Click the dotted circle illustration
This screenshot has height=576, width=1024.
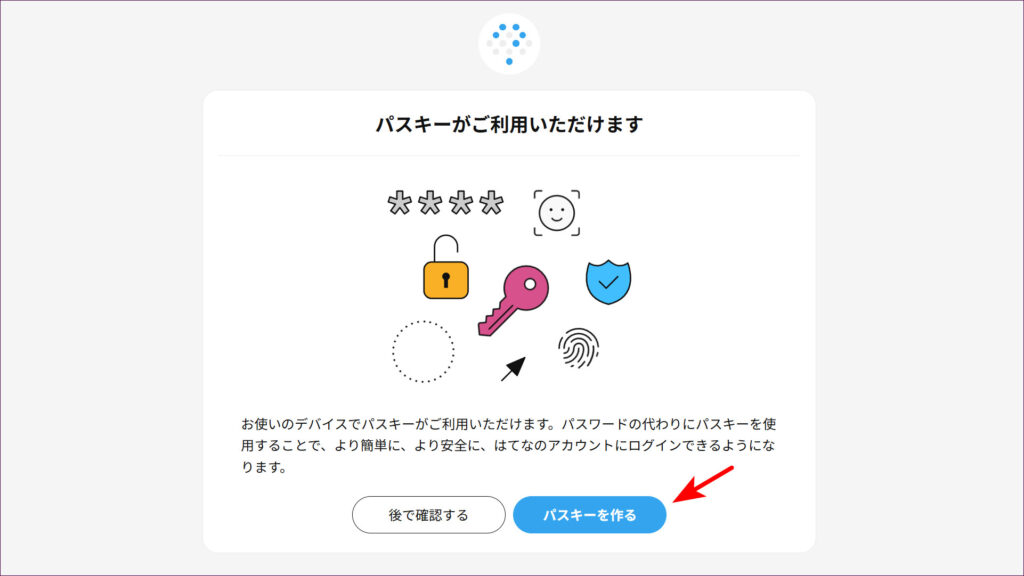point(423,351)
